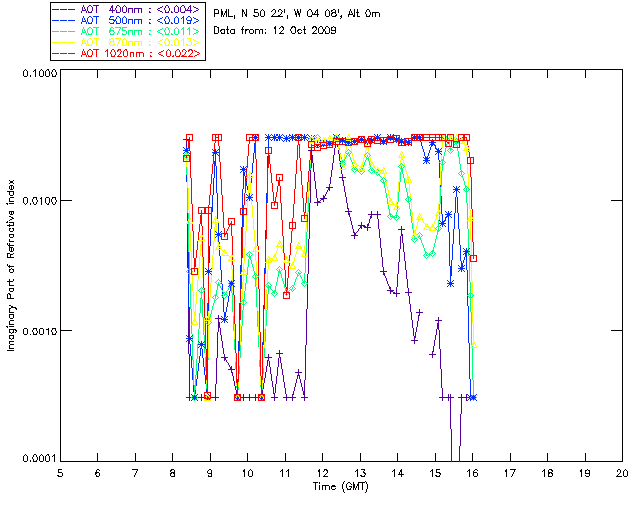This screenshot has height=512, width=640.
Task: Click the 0.0001 y-axis label
Action: pos(39,459)
